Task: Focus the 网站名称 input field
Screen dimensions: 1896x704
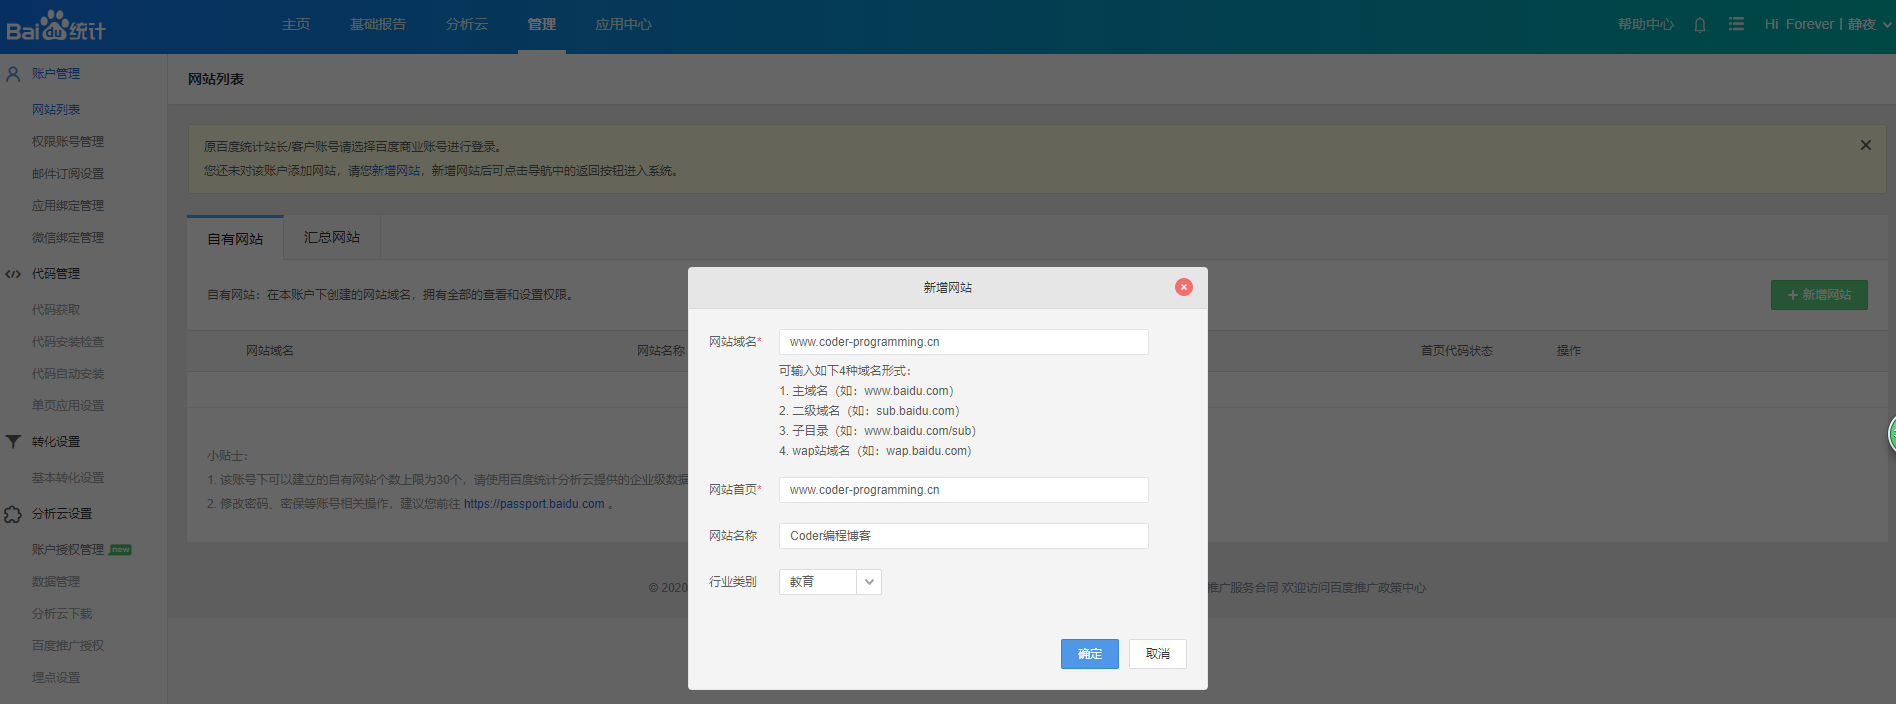Action: pos(964,536)
